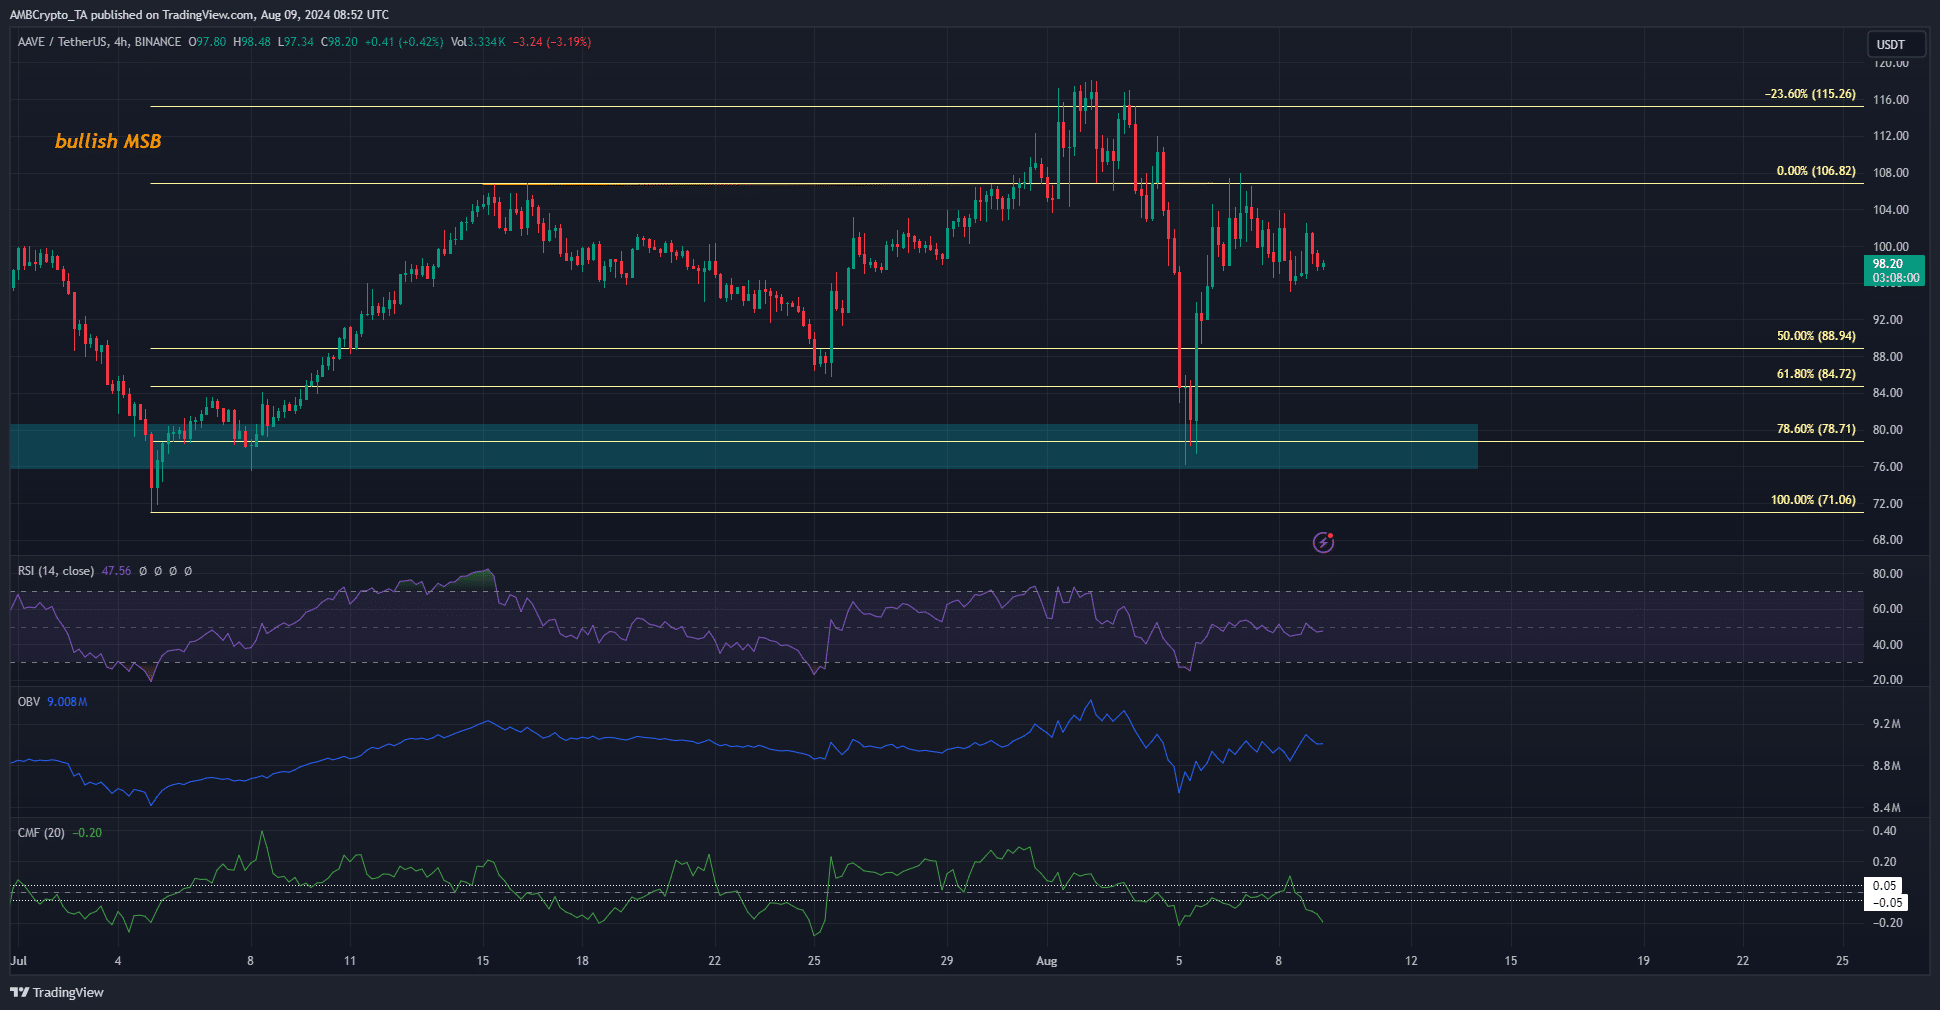This screenshot has height=1010, width=1940.
Task: Click the 108.00 price axis label
Action: [x=1890, y=173]
